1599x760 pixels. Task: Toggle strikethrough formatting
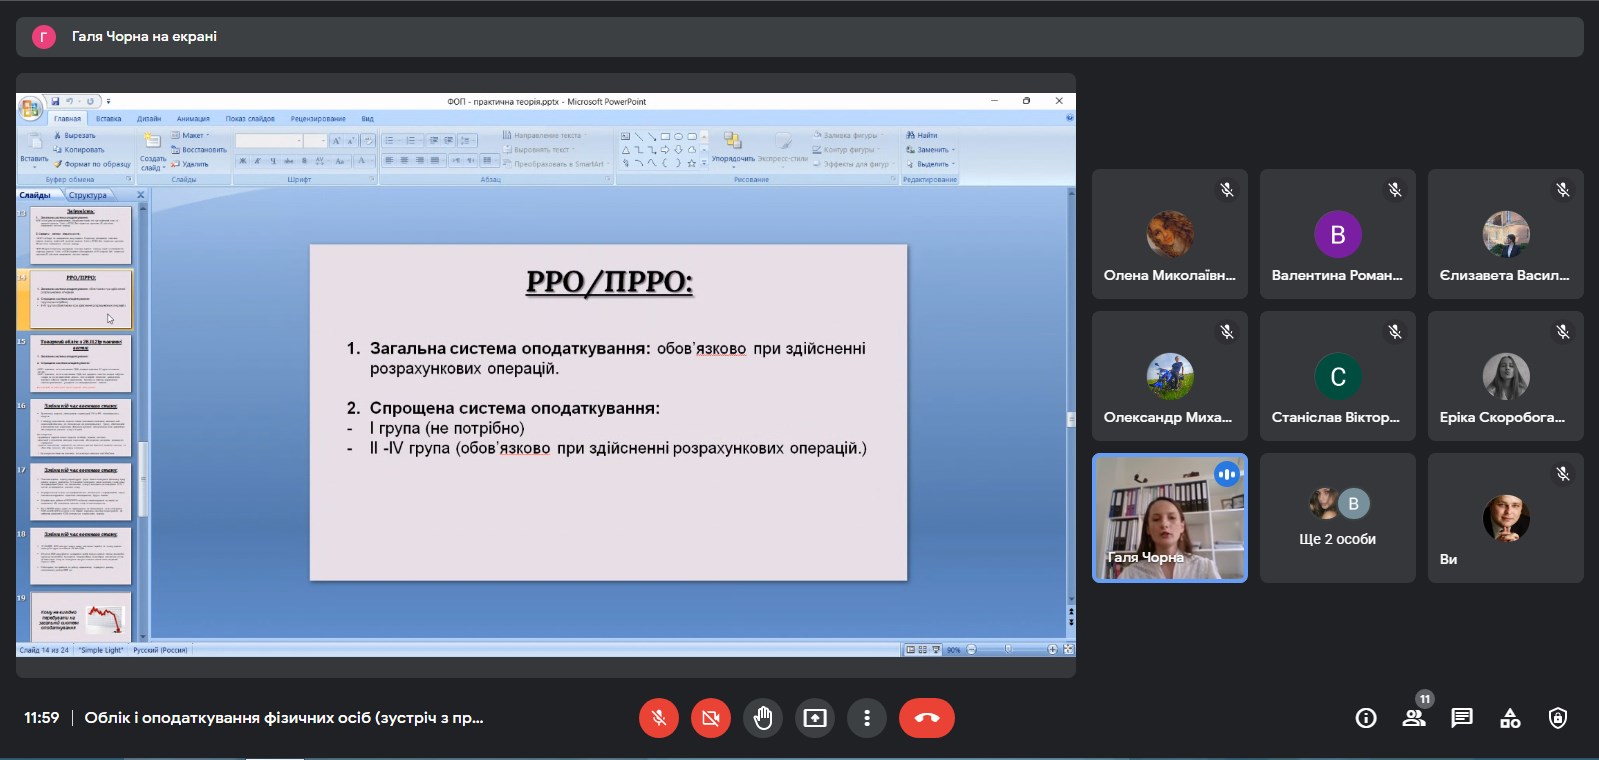coord(288,160)
